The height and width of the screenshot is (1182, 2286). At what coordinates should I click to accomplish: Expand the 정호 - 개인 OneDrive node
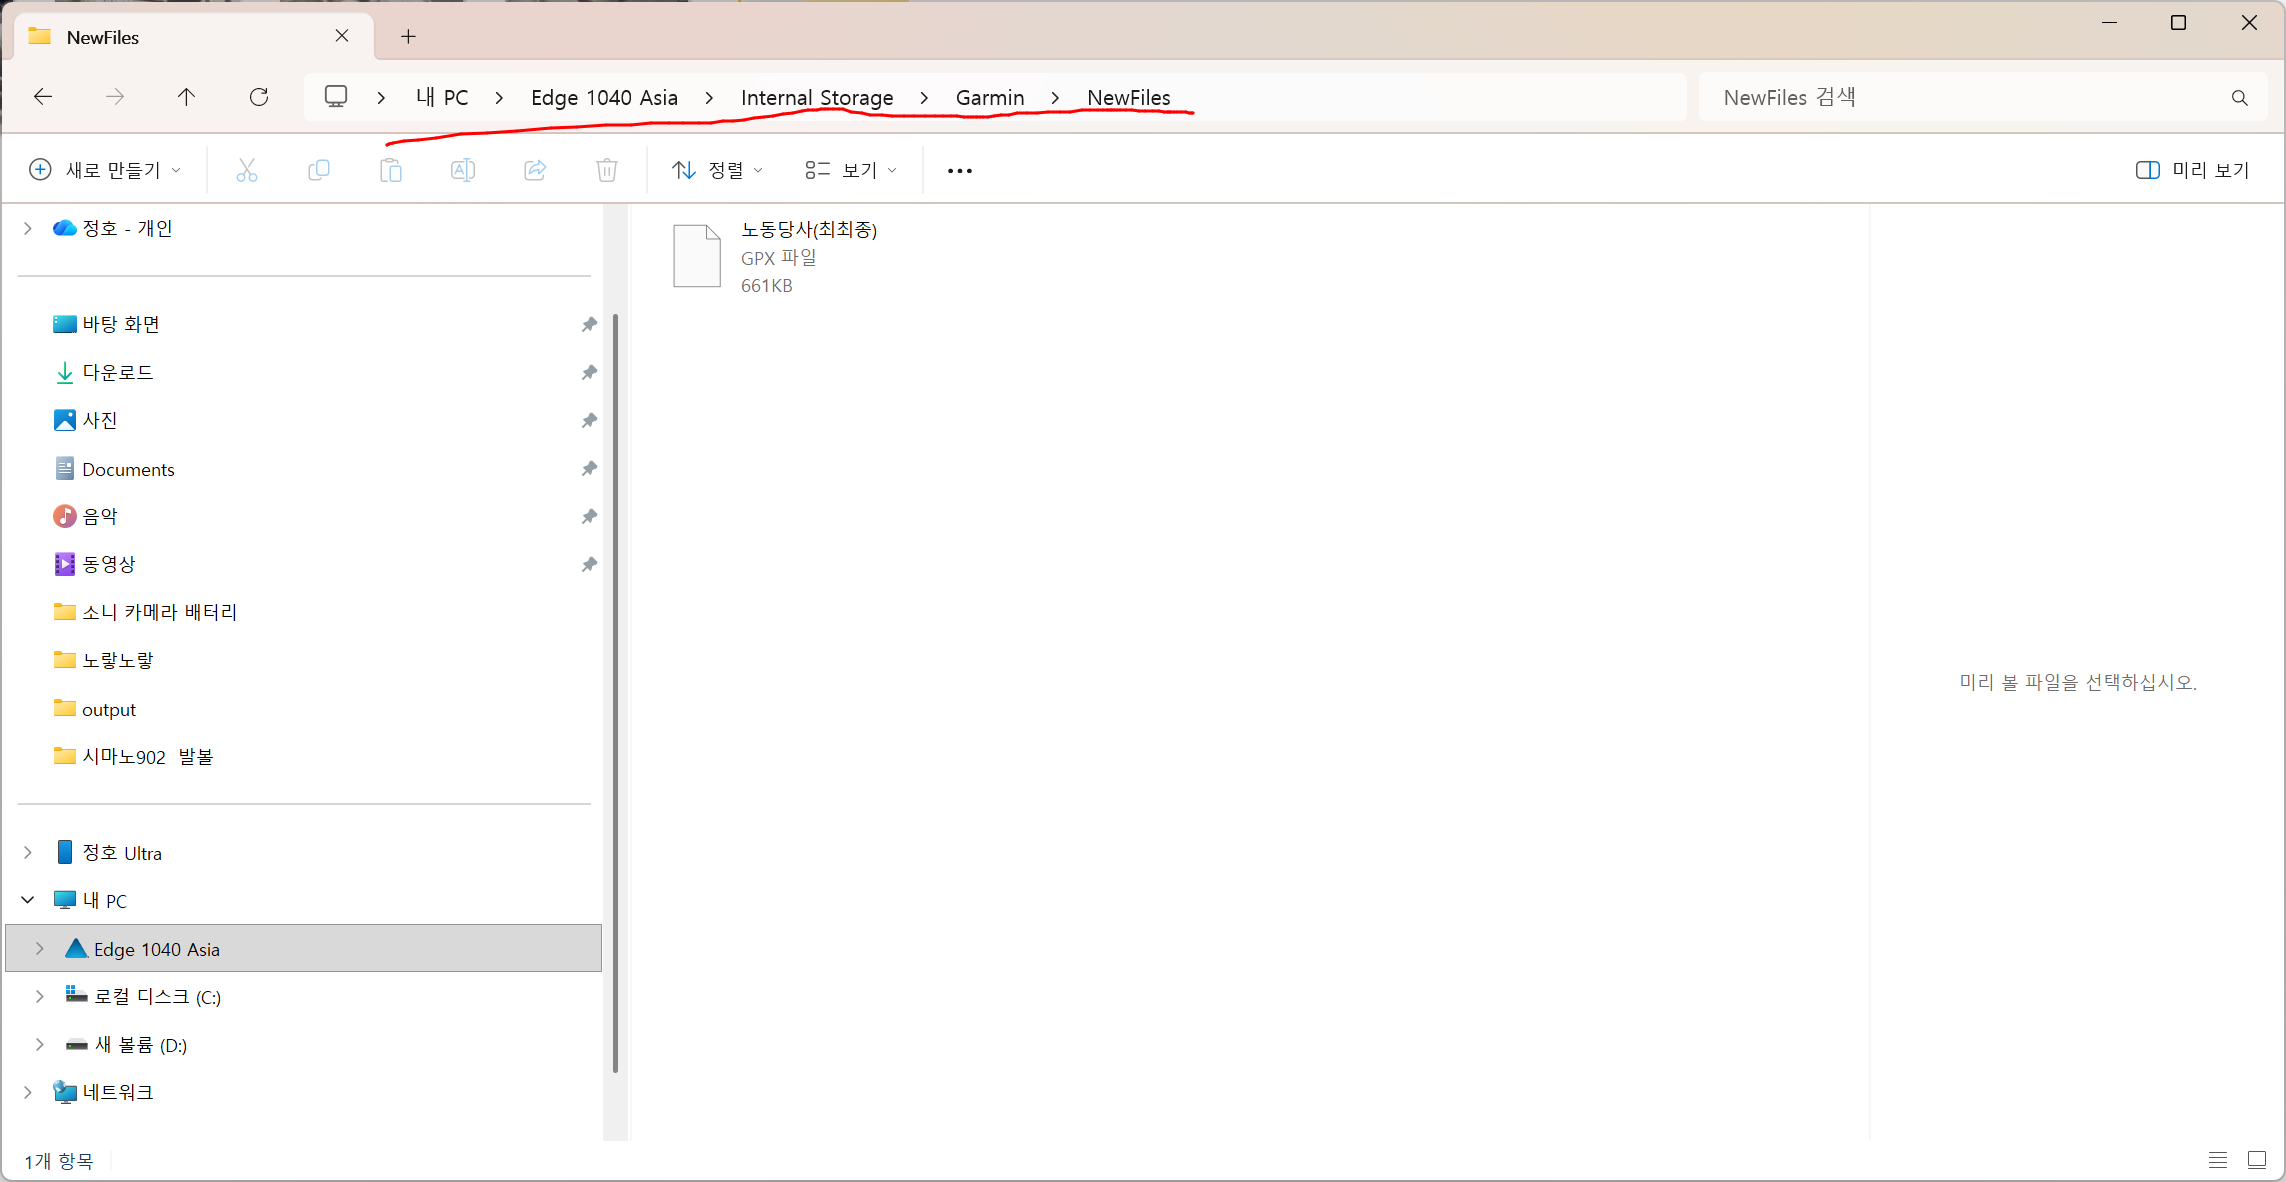pos(28,228)
